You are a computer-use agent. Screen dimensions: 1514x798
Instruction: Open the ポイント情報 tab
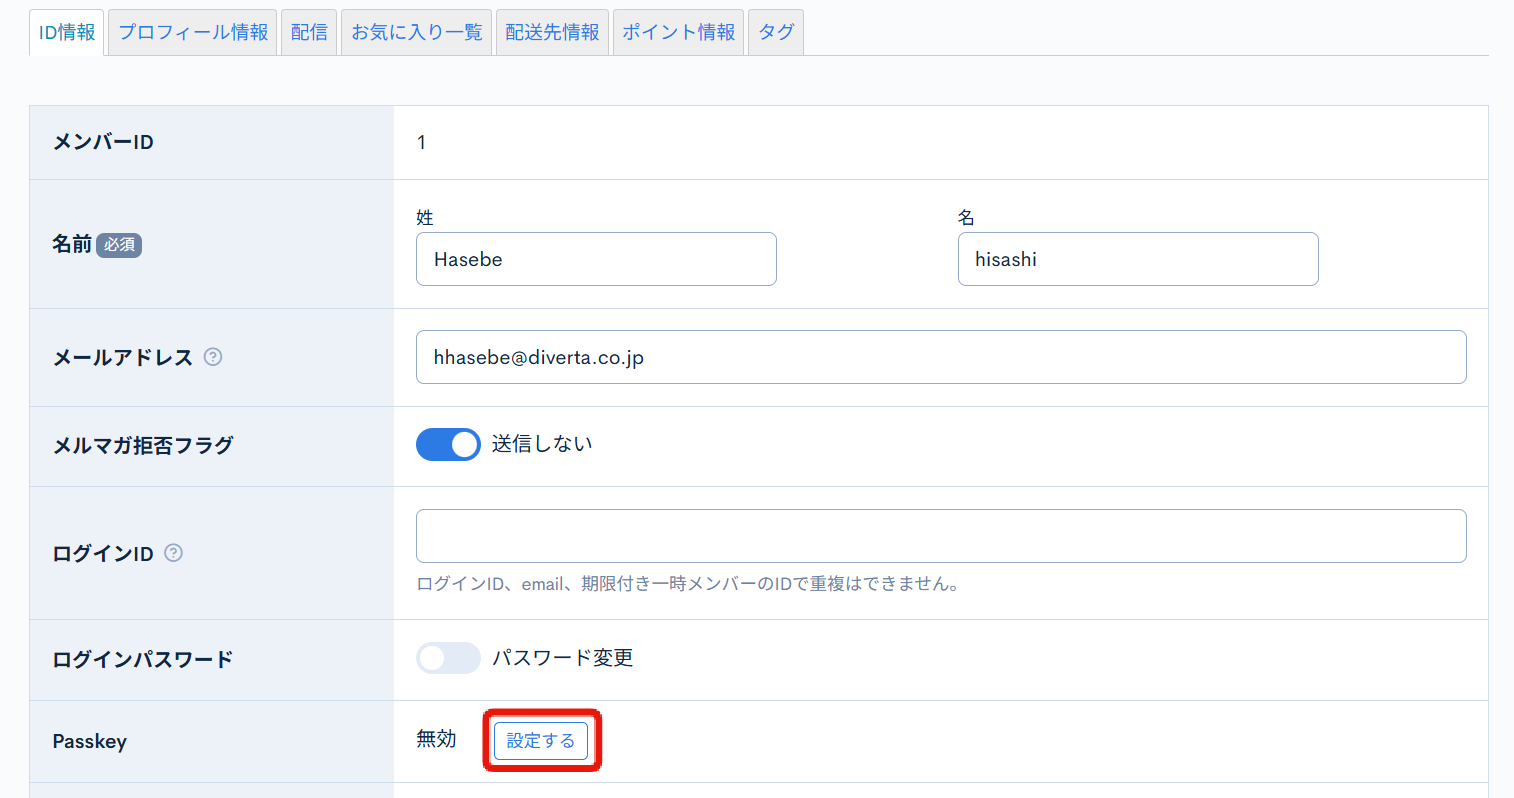pyautogui.click(x=678, y=31)
